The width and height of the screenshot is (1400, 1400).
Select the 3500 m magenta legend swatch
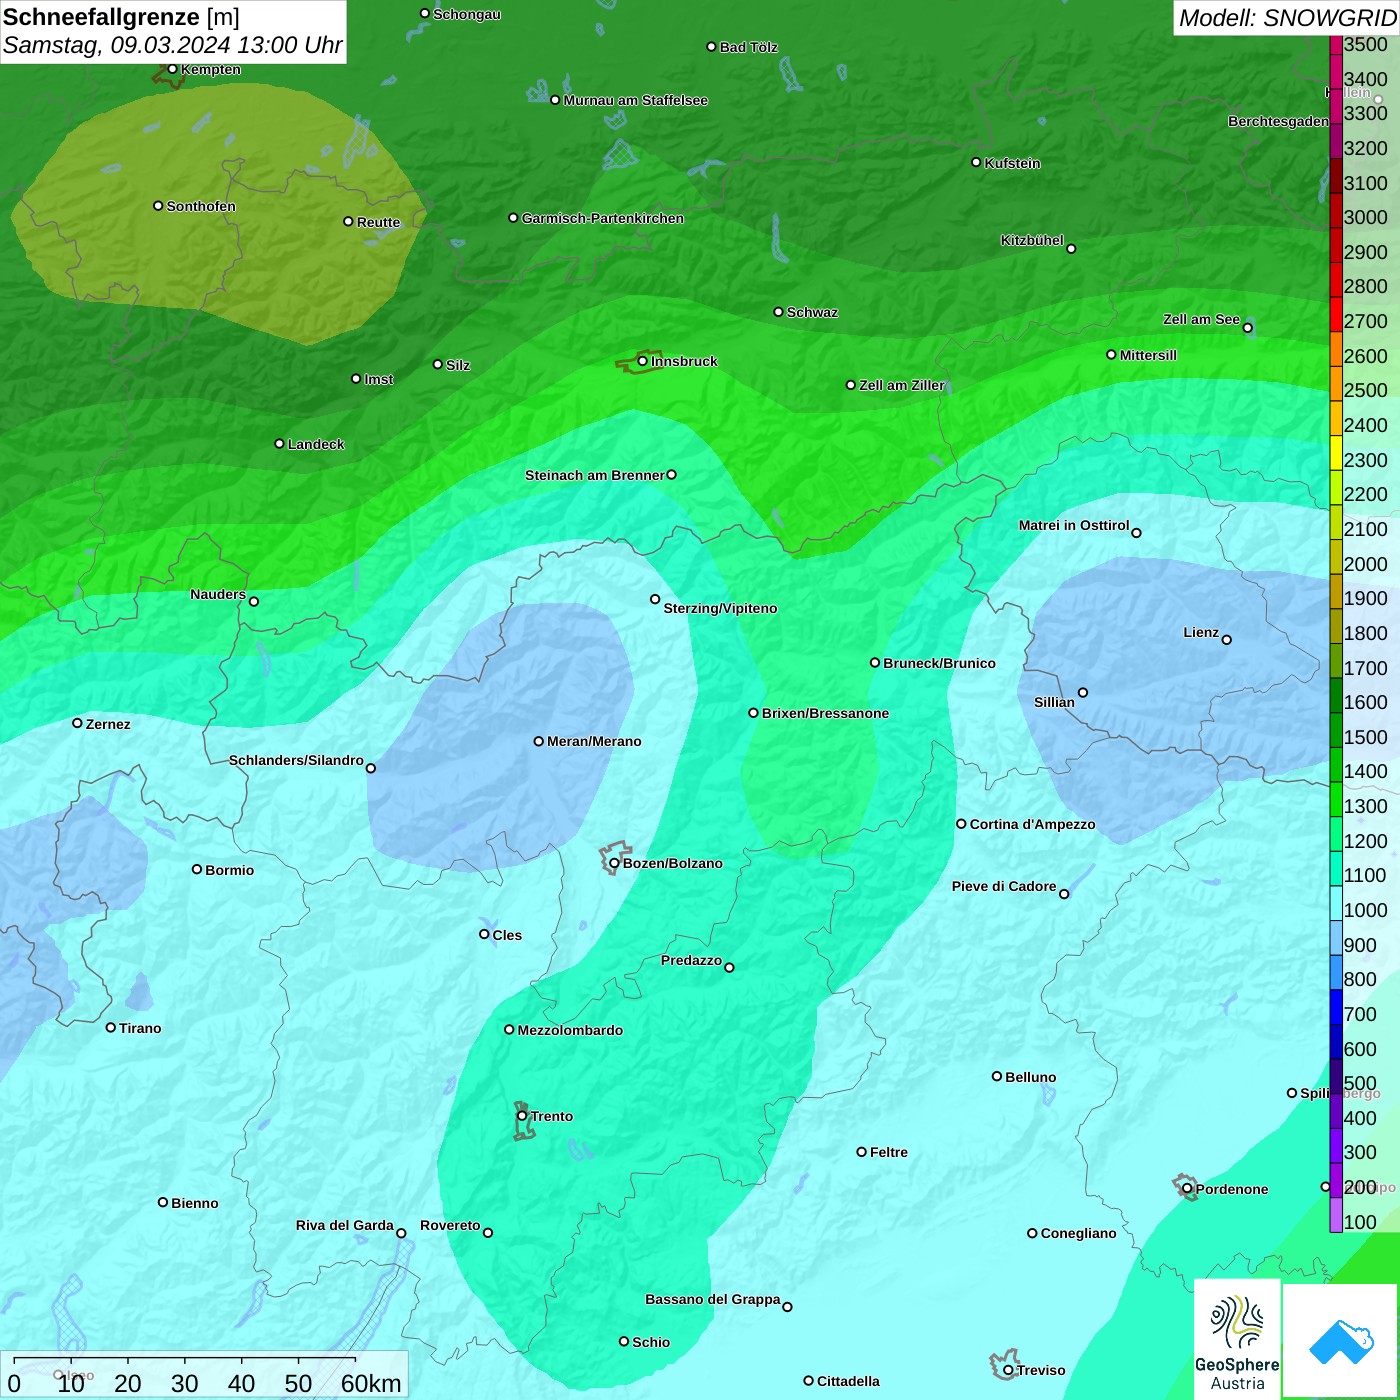(x=1336, y=44)
